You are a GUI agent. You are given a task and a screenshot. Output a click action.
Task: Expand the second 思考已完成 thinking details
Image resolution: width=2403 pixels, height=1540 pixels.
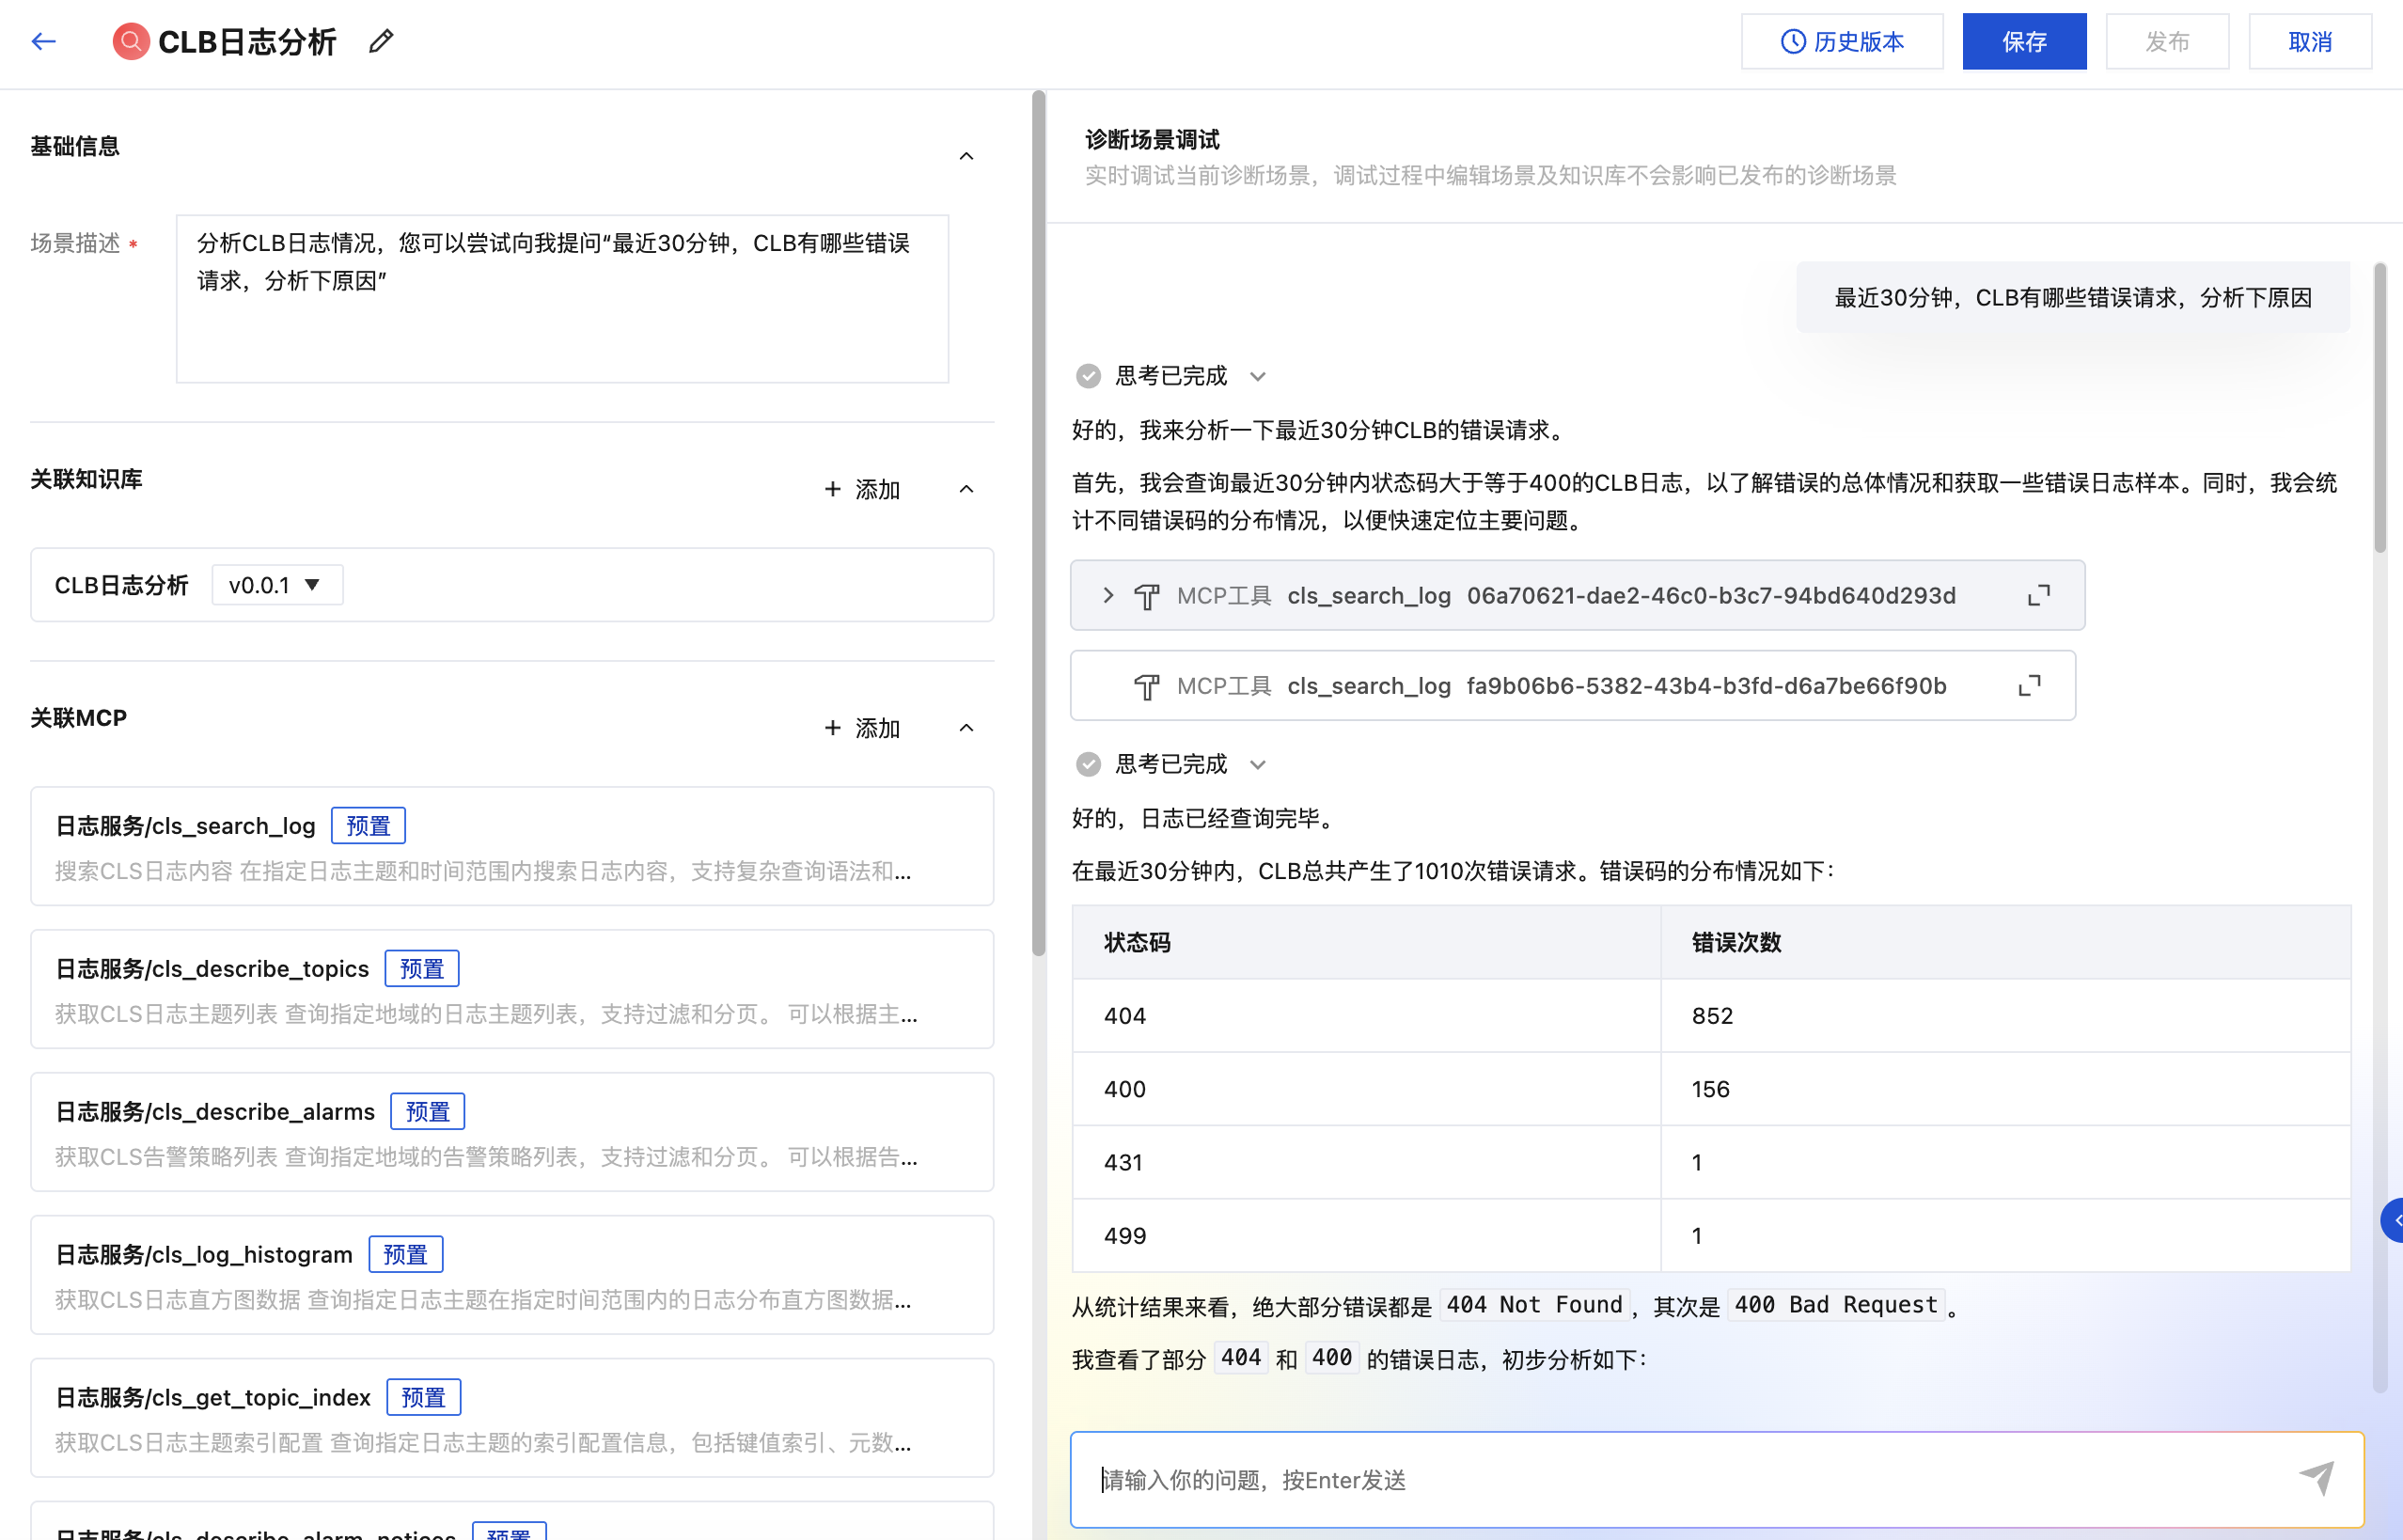point(1258,765)
